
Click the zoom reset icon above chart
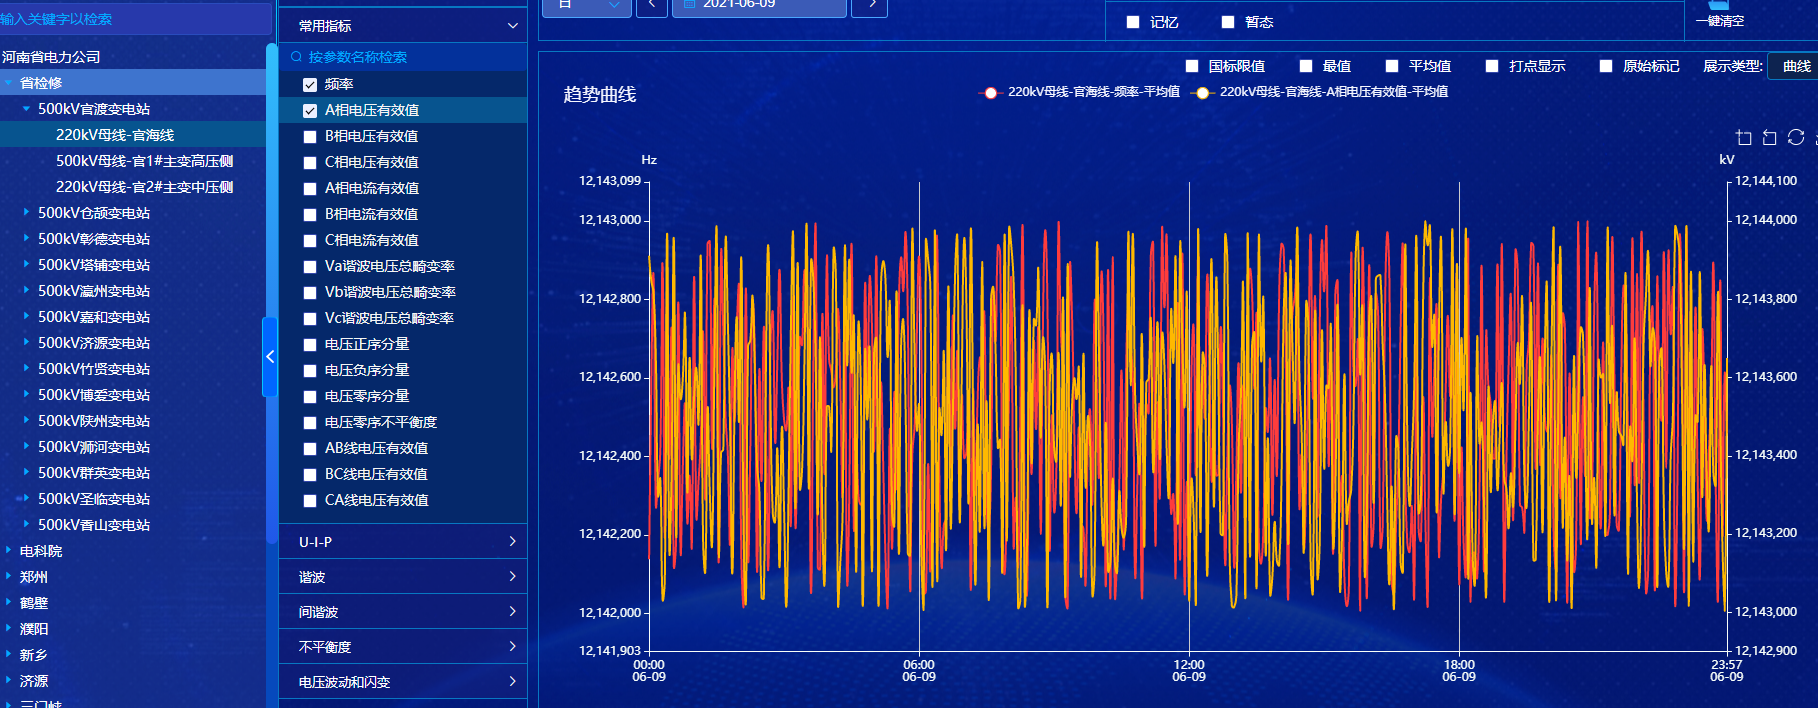tap(1769, 138)
